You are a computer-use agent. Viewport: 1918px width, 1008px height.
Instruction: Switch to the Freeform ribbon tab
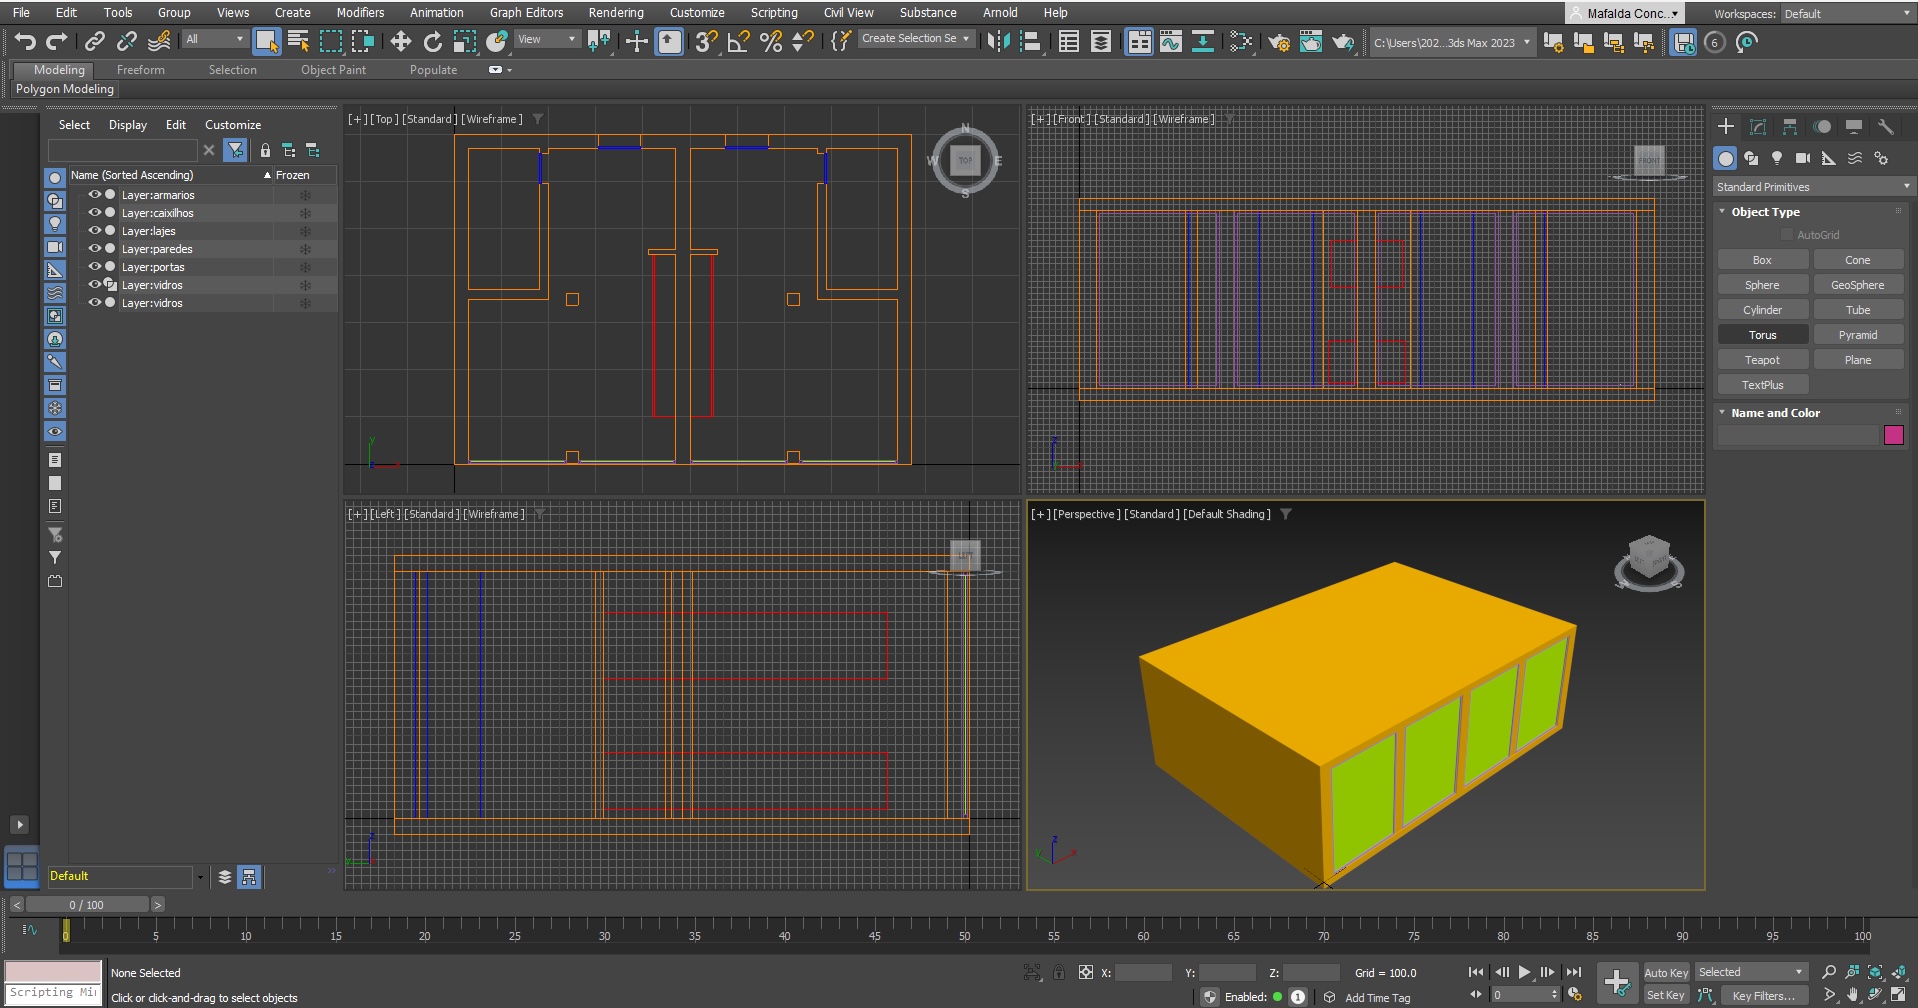tap(140, 70)
